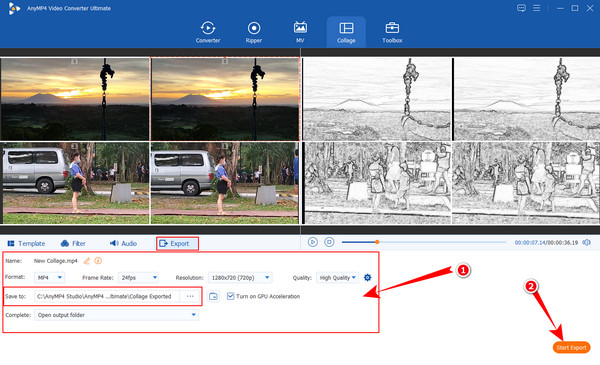
Task: Open the hamburger menu in title bar
Action: 536,8
